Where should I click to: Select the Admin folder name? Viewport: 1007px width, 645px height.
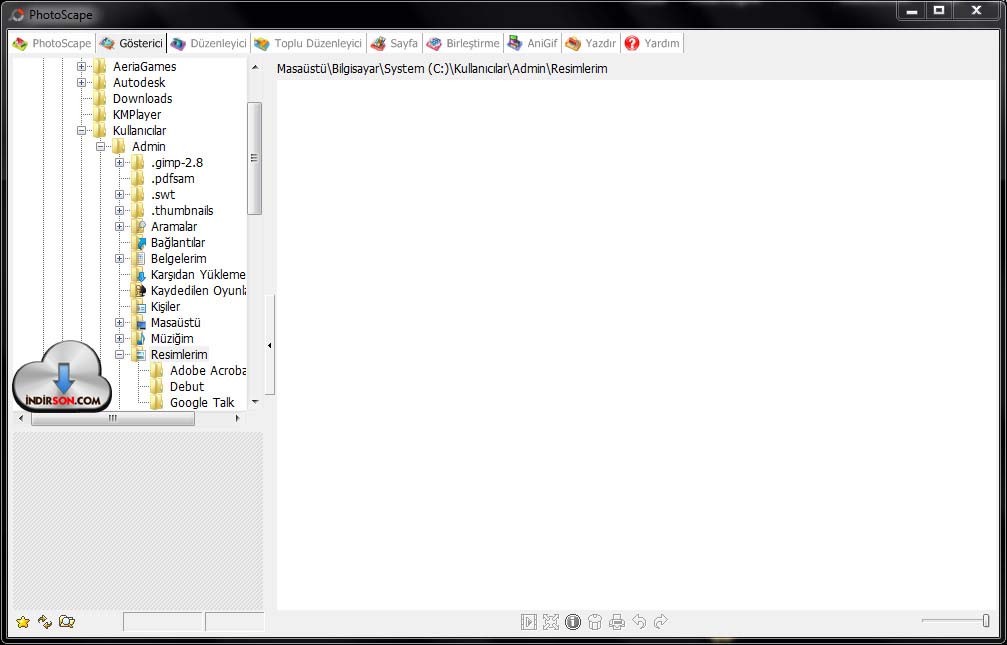pos(148,146)
